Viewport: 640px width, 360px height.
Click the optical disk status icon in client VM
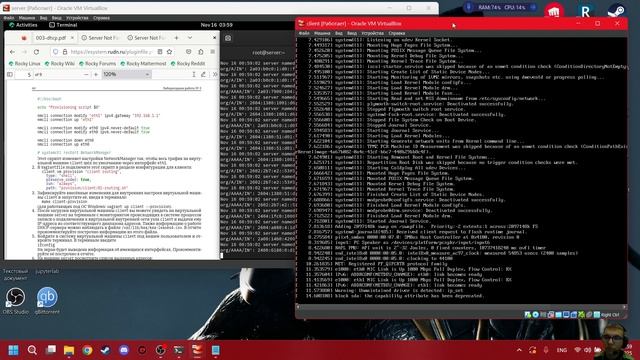(x=536, y=315)
